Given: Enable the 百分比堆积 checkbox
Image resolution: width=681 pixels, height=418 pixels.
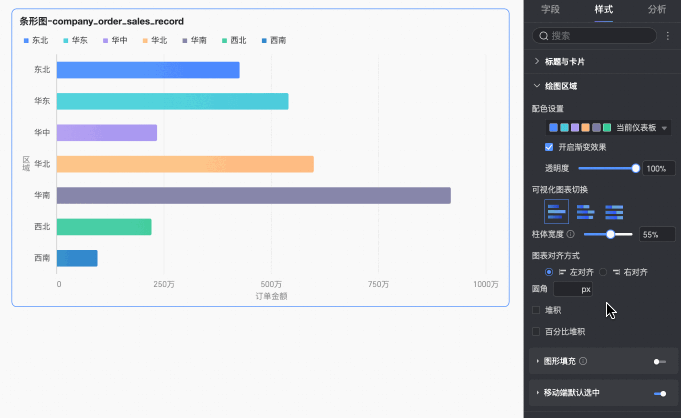Looking at the screenshot, I should coord(537,331).
